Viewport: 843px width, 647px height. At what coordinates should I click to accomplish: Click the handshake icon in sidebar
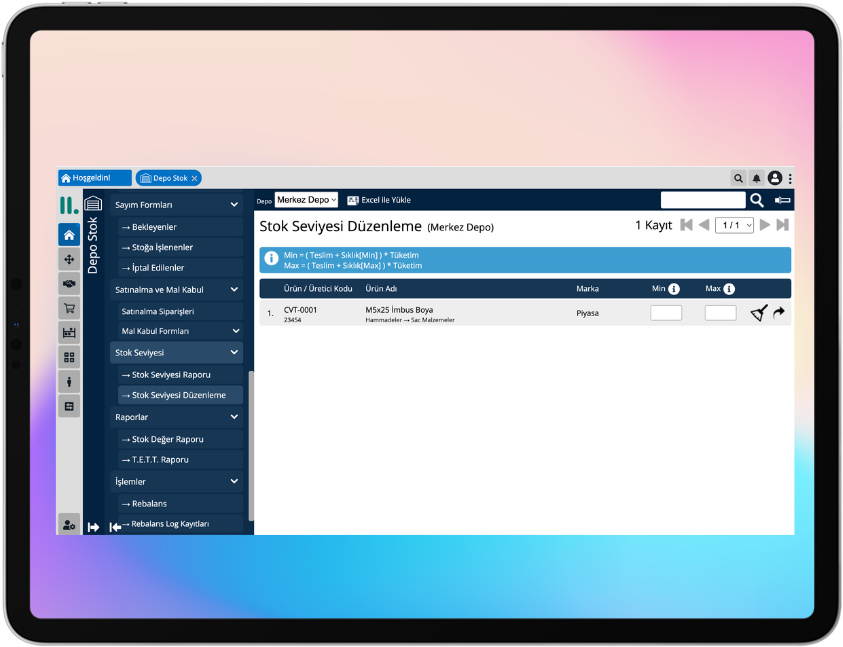tap(69, 283)
